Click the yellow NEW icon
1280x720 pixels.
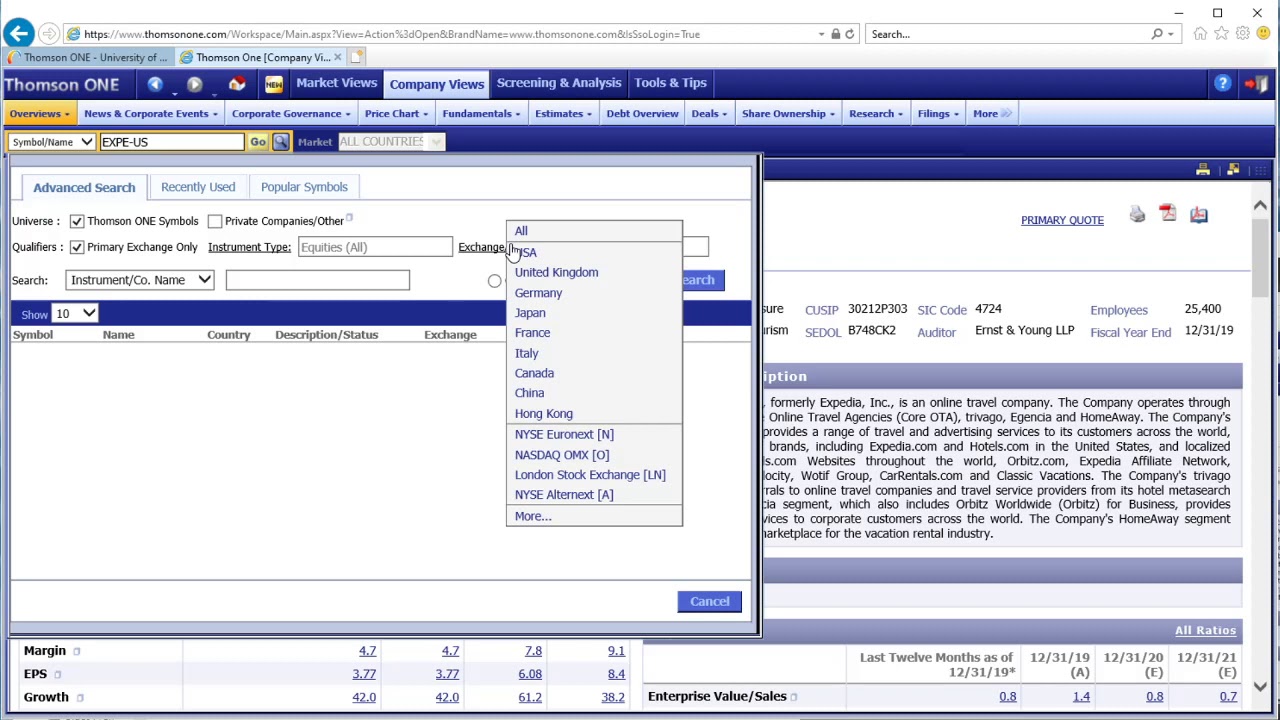(273, 84)
